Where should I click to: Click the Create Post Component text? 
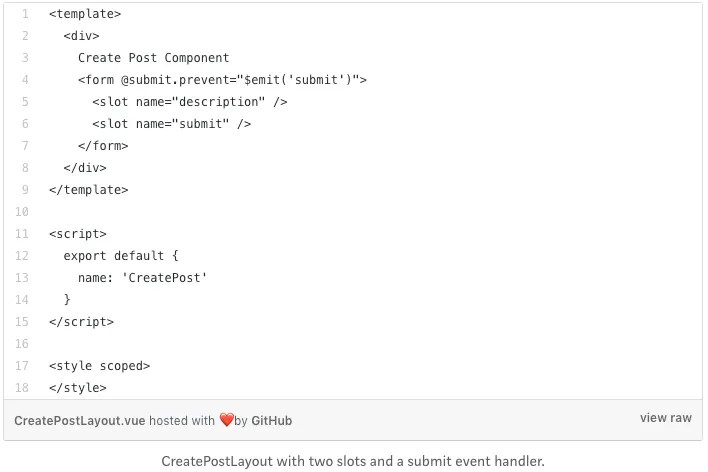tap(154, 58)
